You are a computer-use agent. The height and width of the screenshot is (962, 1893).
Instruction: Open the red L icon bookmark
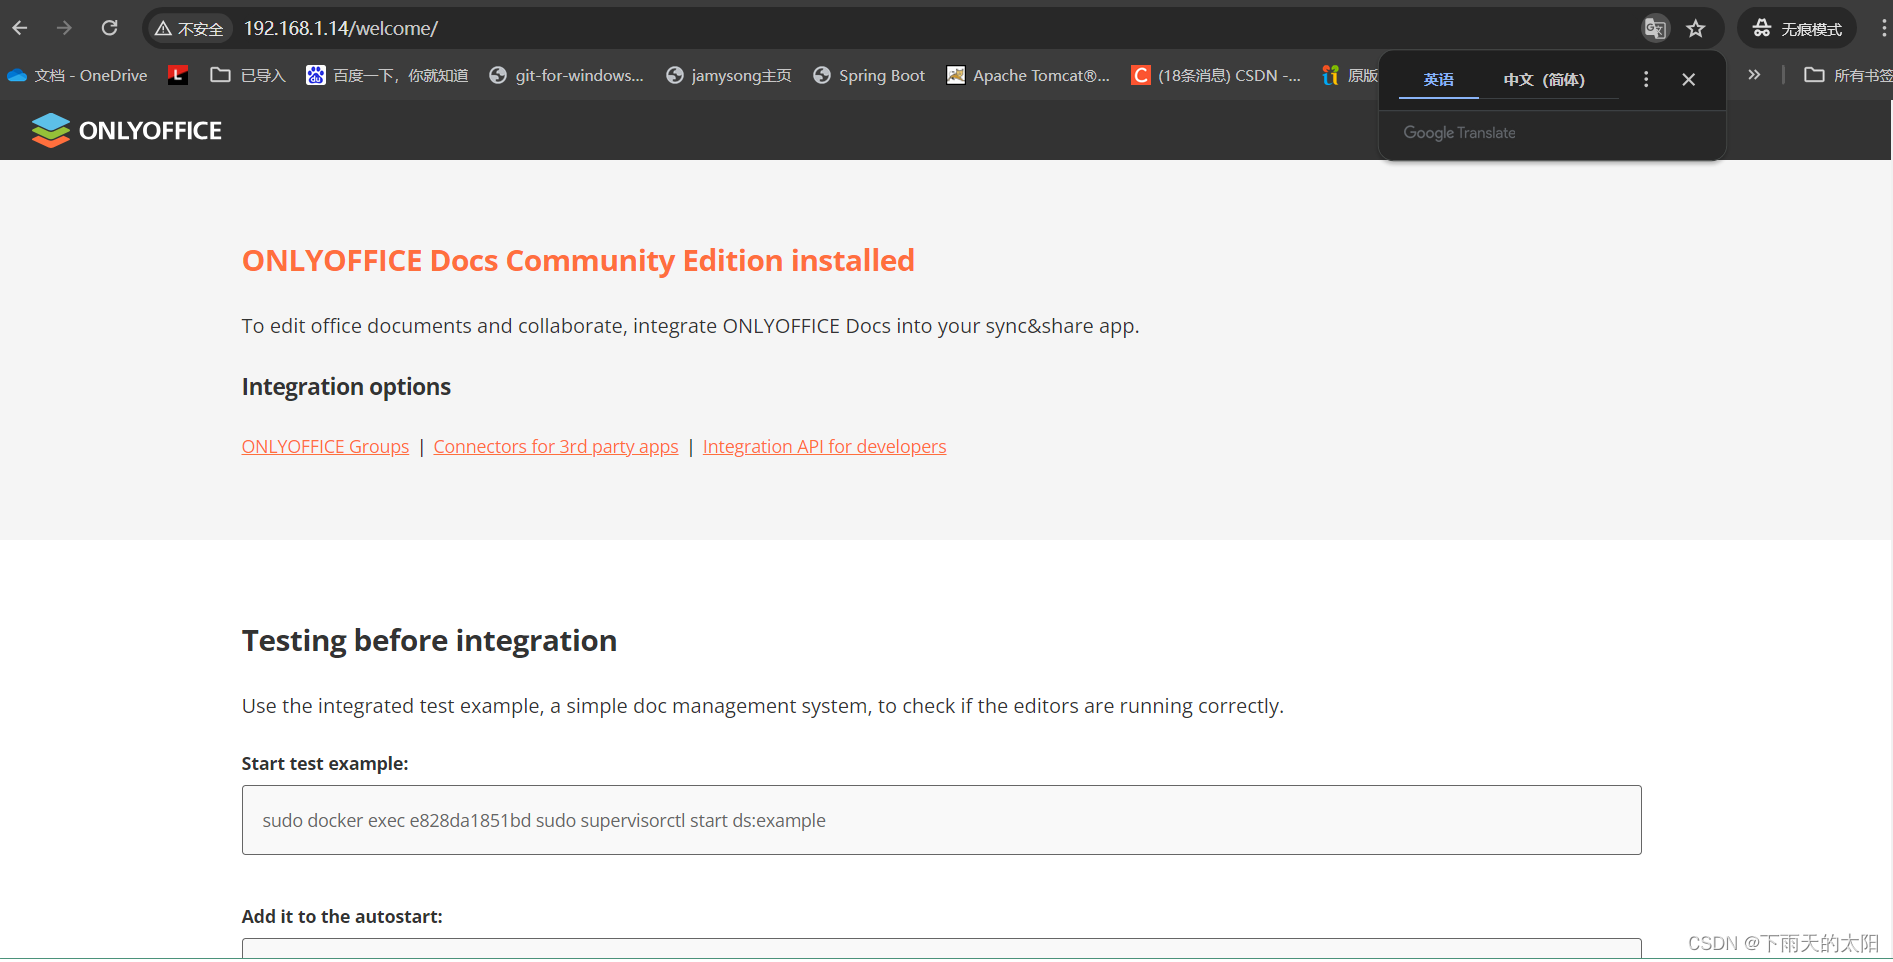178,75
